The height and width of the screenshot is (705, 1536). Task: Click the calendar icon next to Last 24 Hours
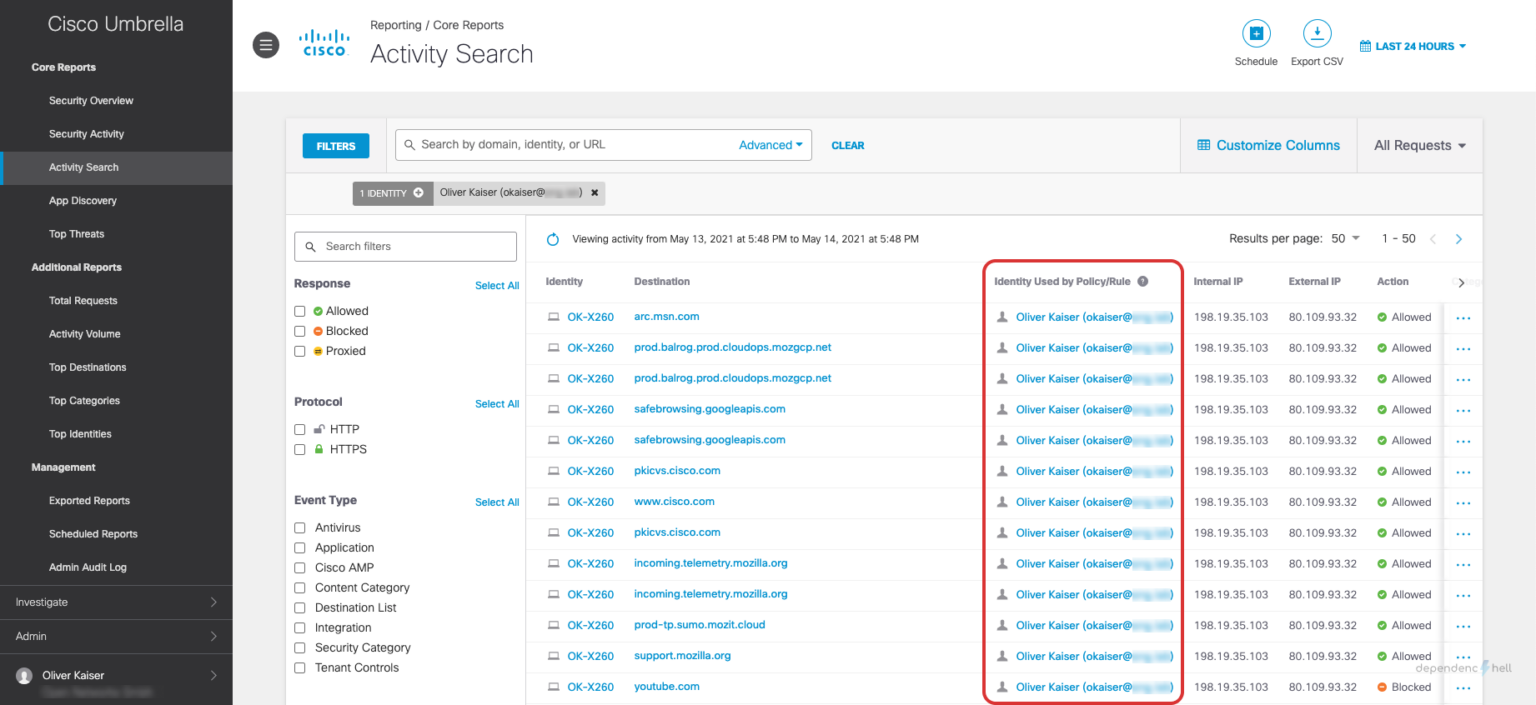(1367, 46)
